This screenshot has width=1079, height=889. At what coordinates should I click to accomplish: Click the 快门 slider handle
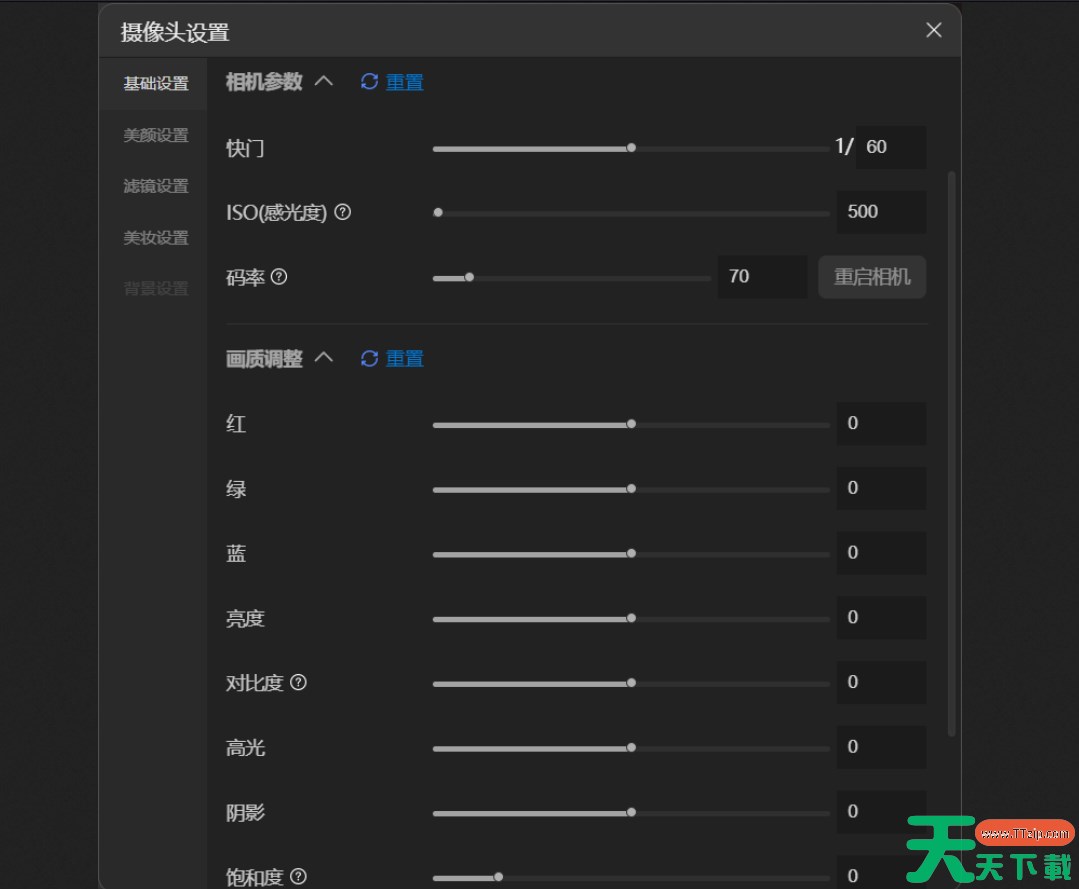(631, 147)
